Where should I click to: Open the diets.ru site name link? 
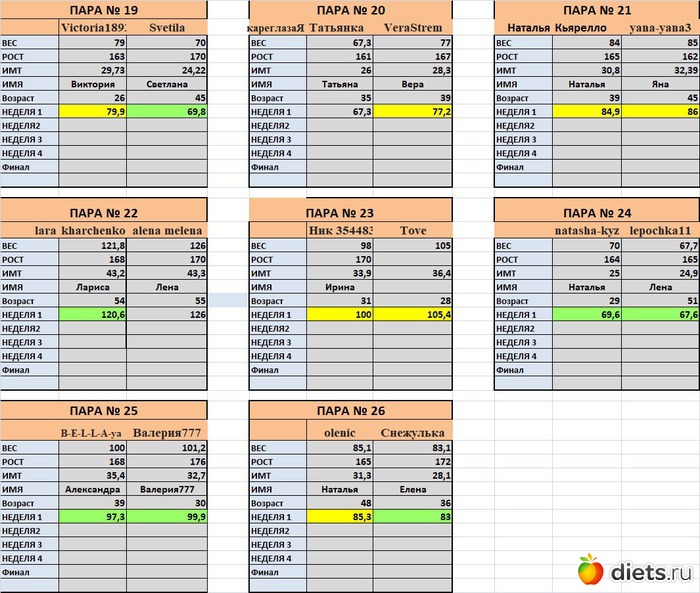(650, 571)
